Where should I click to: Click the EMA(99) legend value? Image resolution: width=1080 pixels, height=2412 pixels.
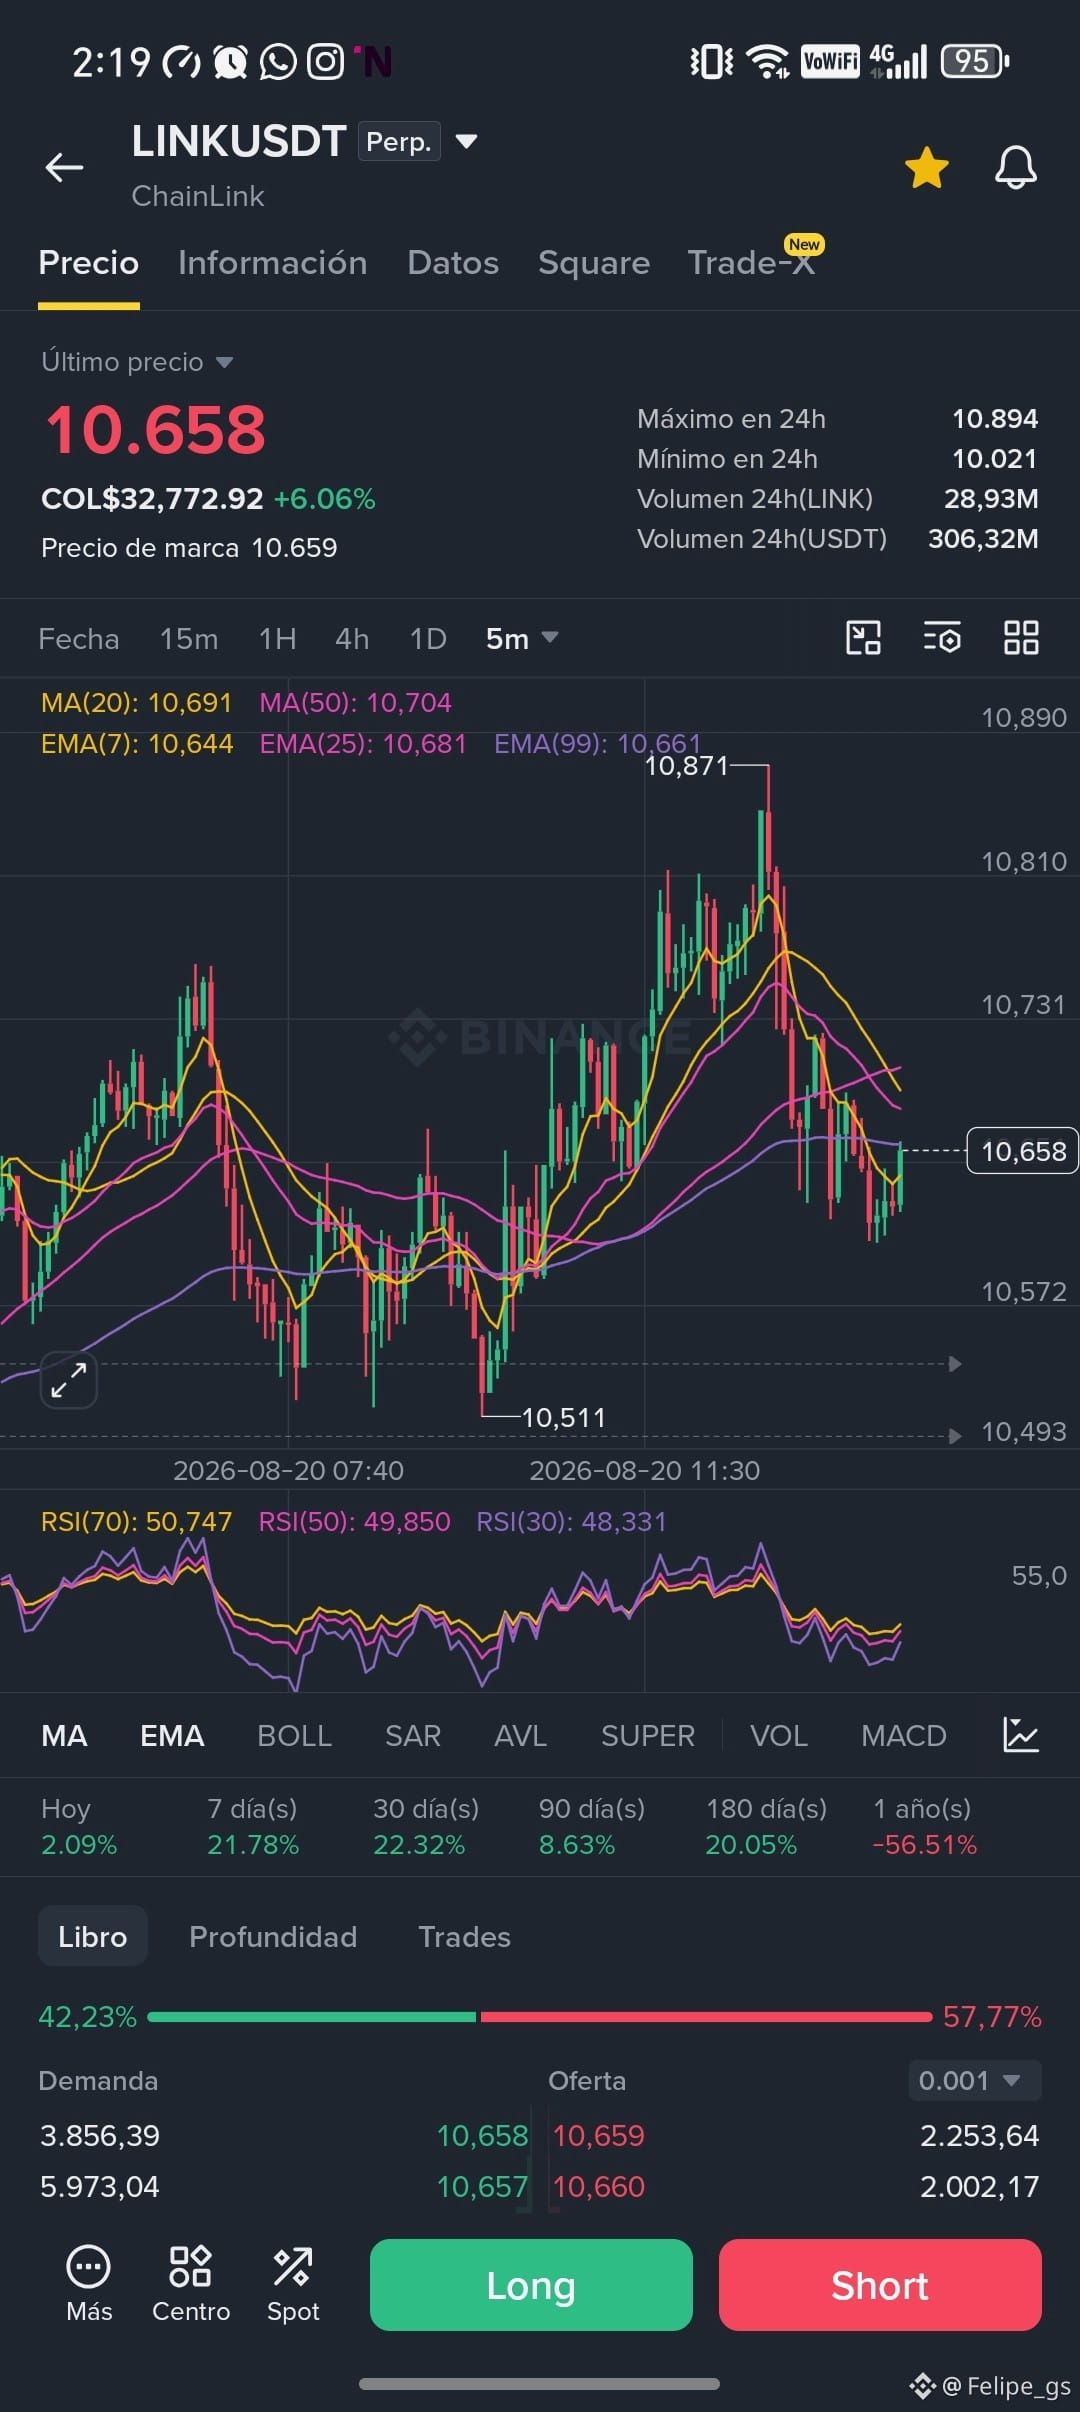pos(597,744)
